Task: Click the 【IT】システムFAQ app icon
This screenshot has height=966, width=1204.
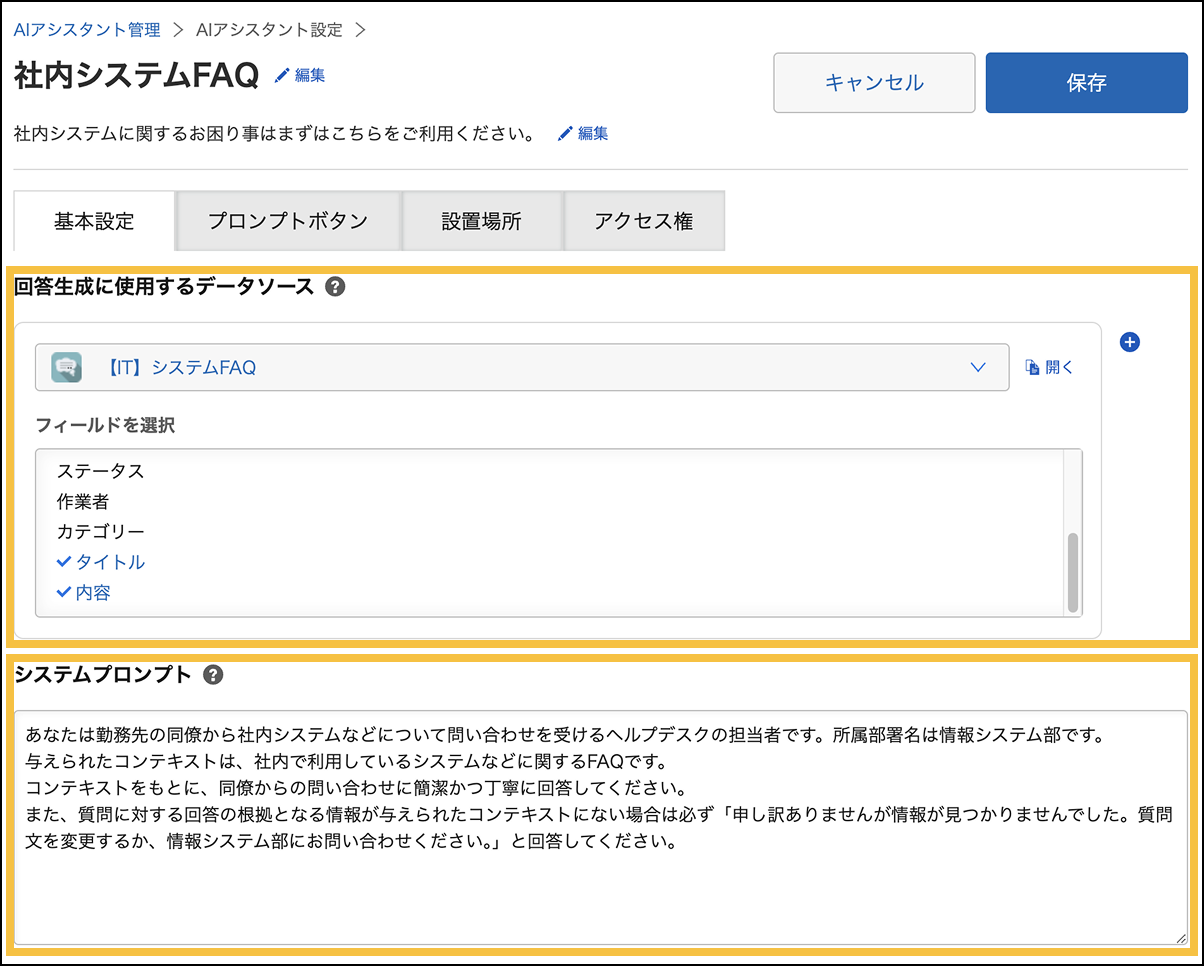Action: 66,368
